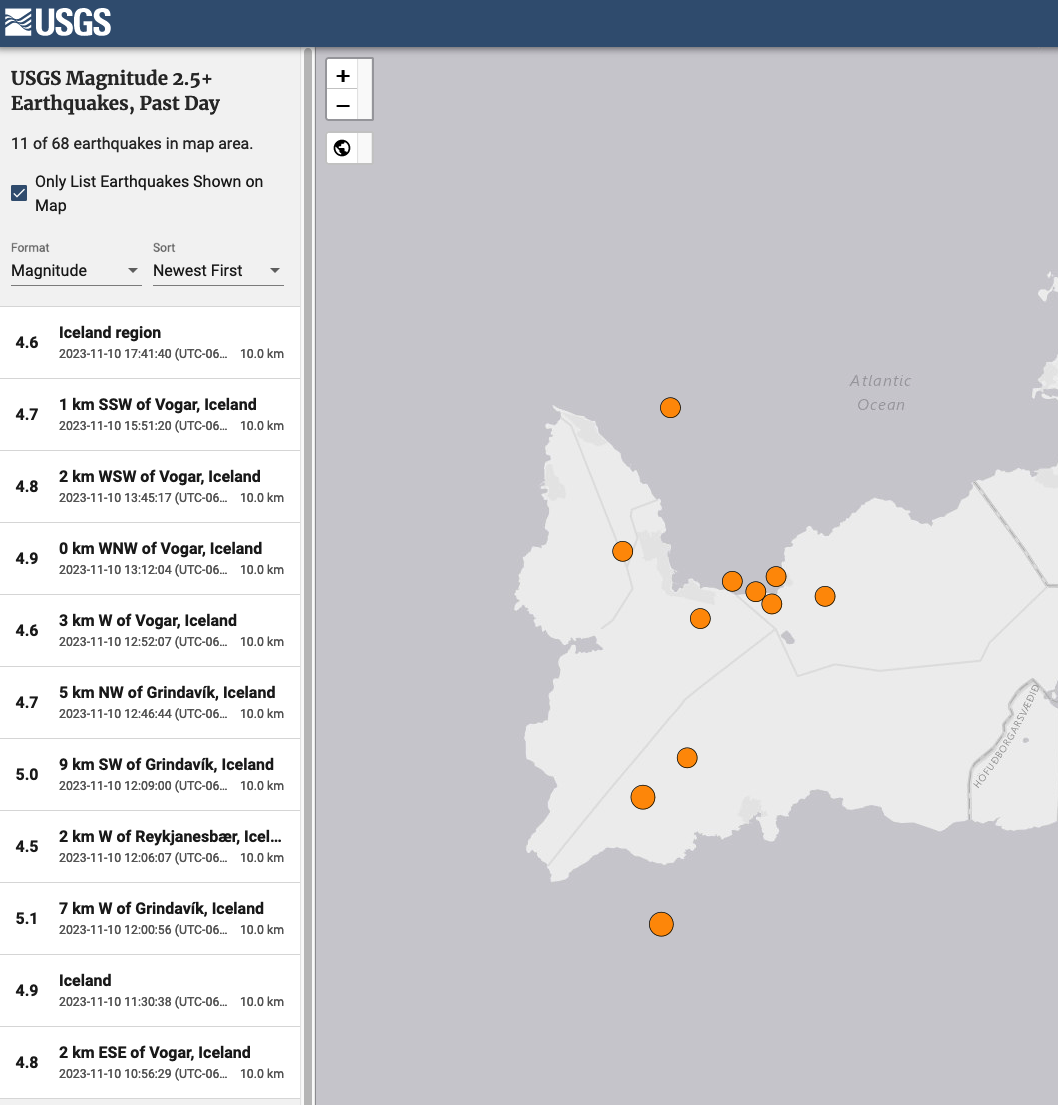1058x1105 pixels.
Task: Select the 2 km WSW of Vogar earthquake
Action: (150, 486)
